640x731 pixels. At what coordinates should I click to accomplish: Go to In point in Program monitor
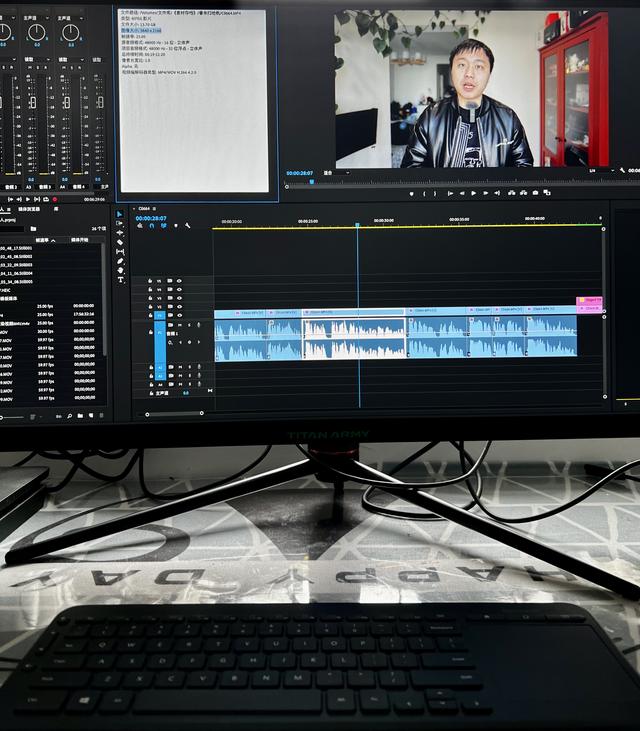pos(450,193)
